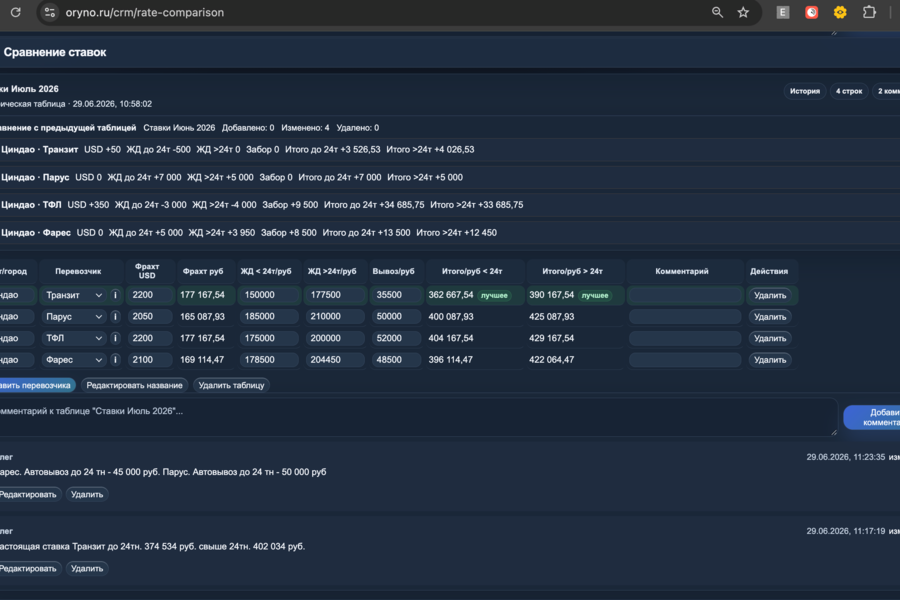Click Удалить таблицу button
900x600 pixels.
[x=231, y=385]
